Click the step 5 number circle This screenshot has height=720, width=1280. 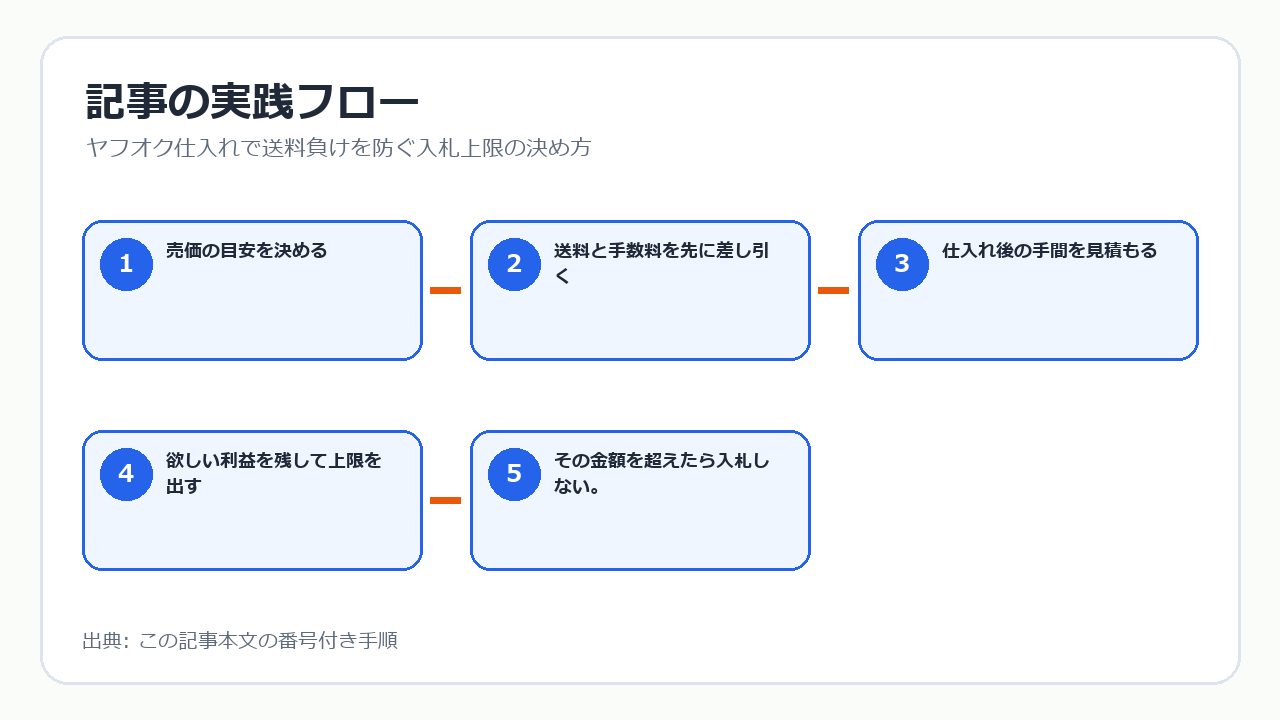[x=514, y=474]
